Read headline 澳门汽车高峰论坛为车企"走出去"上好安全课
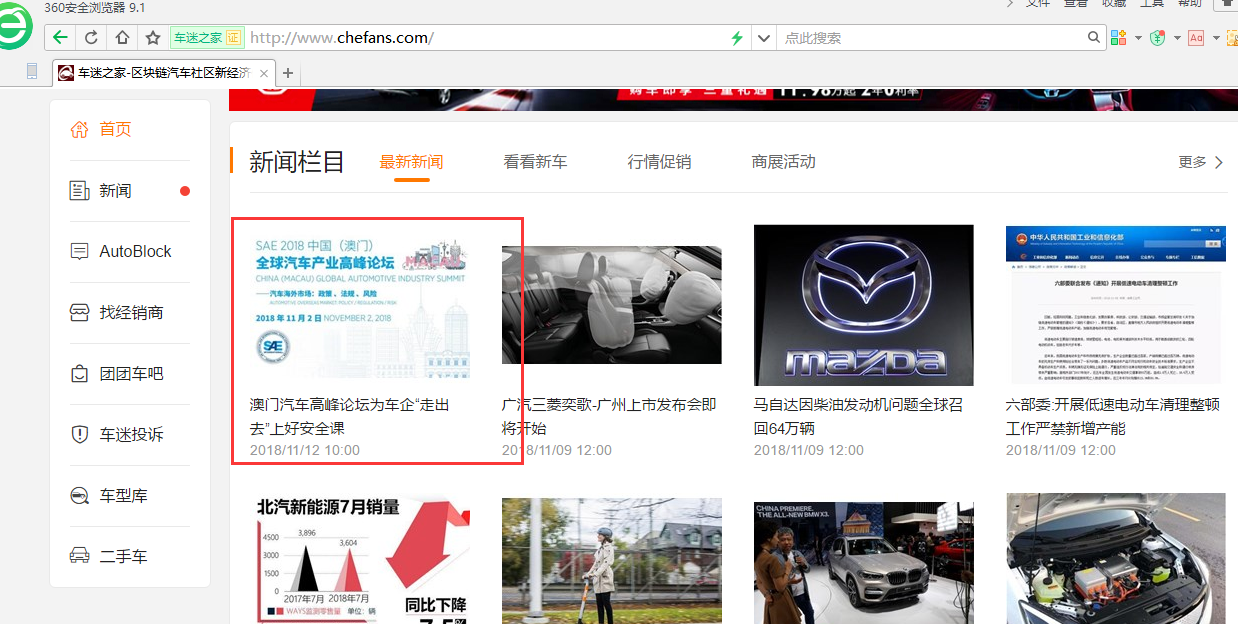 (350, 417)
